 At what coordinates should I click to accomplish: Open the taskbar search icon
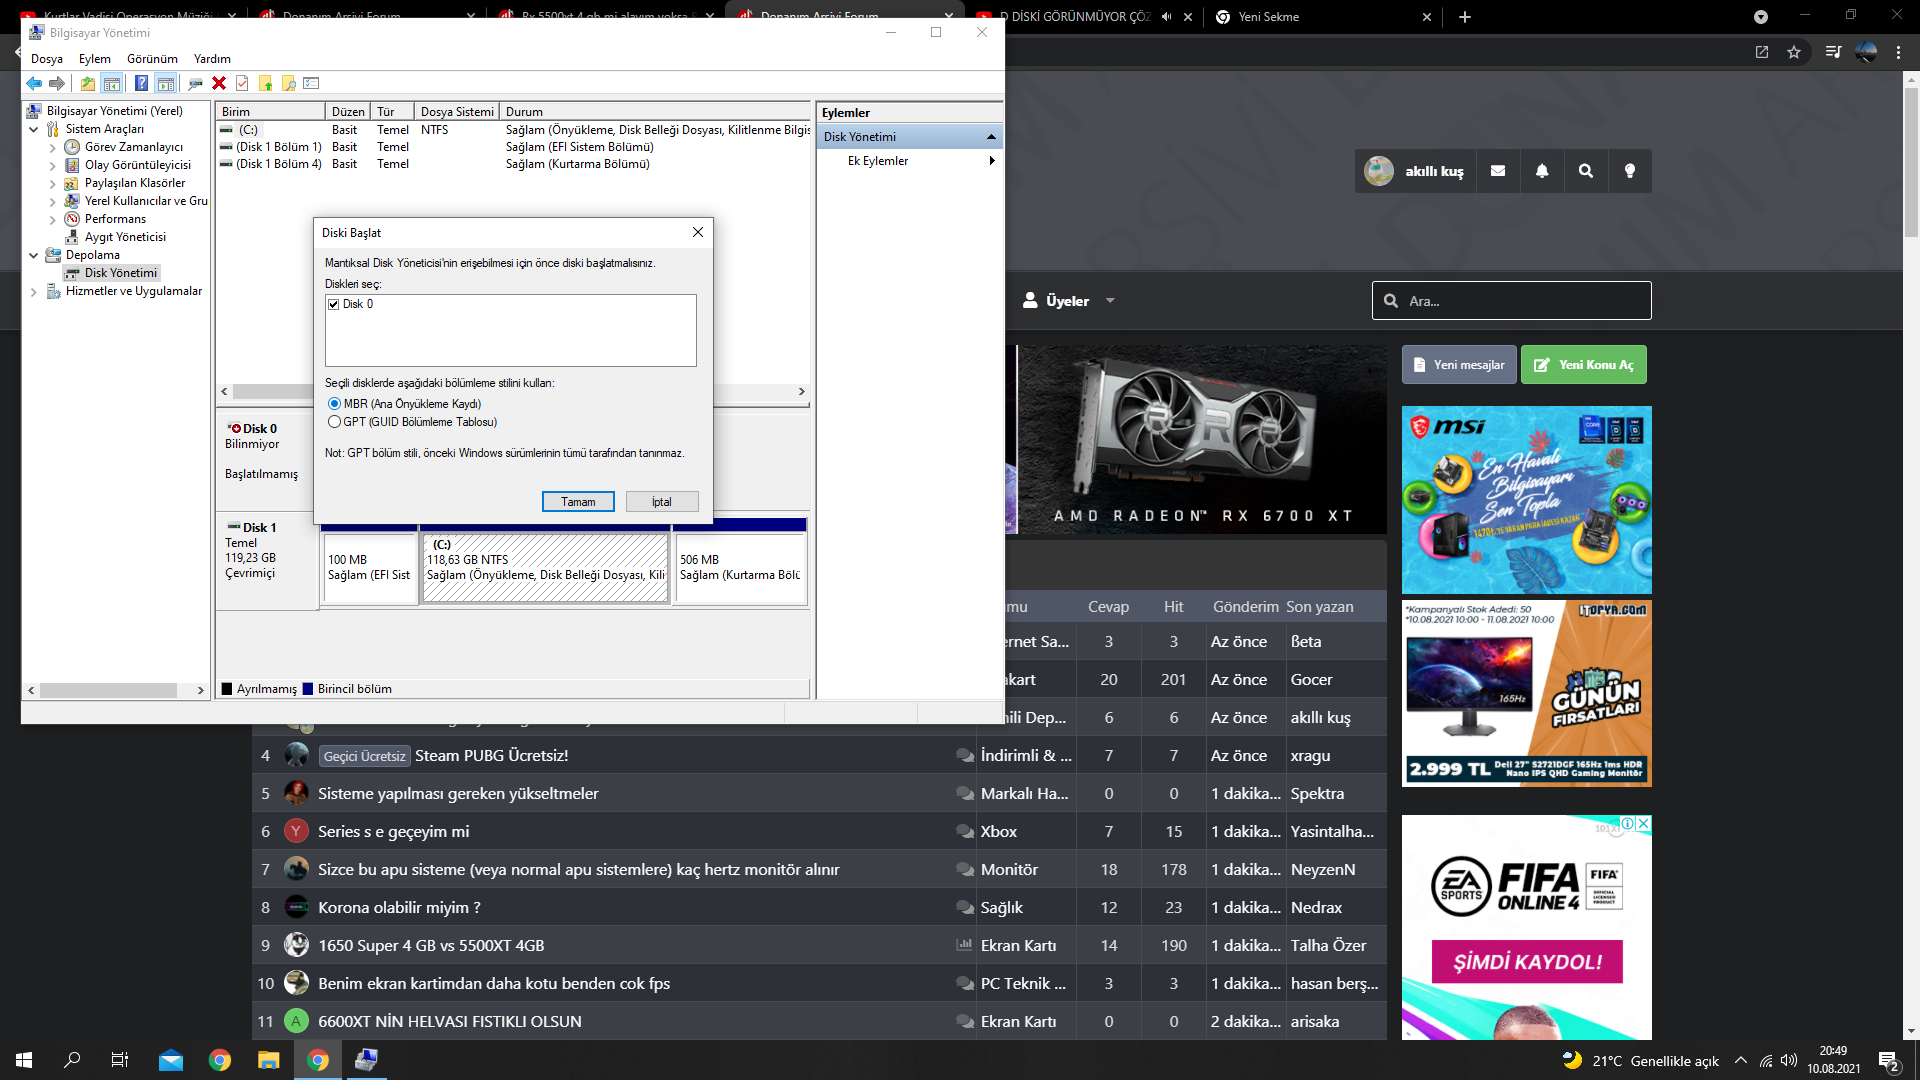72,1060
